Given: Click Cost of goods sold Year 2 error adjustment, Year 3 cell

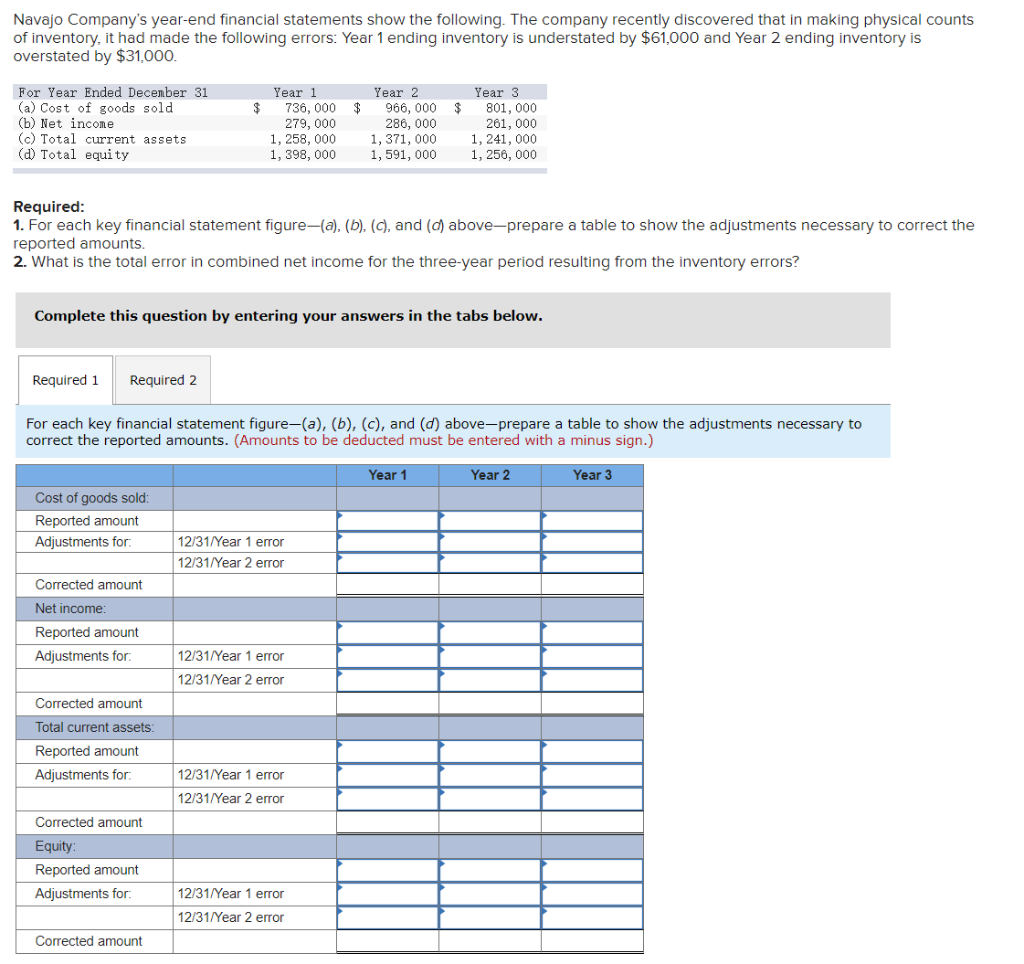Looking at the screenshot, I should click(592, 563).
